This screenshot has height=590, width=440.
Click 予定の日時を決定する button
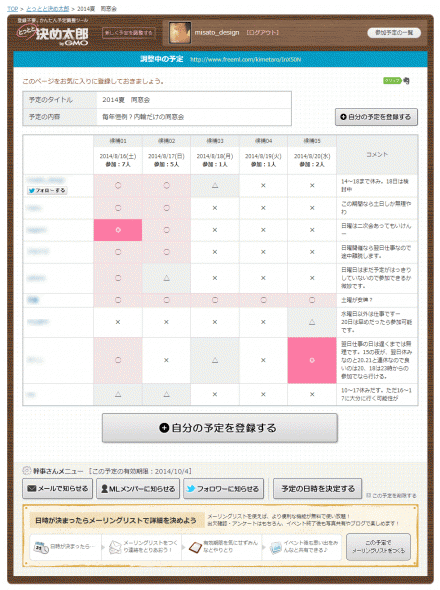point(317,488)
